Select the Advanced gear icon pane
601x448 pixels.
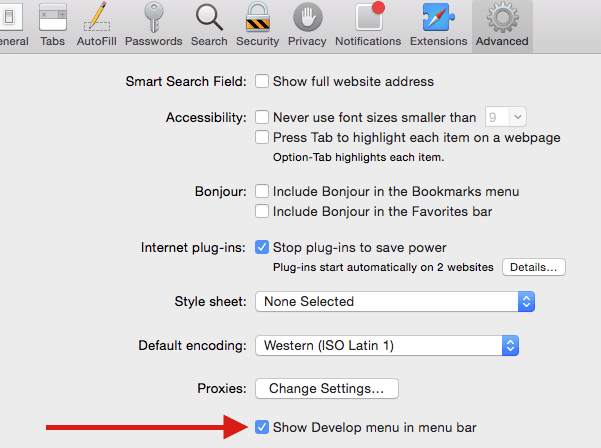point(502,24)
